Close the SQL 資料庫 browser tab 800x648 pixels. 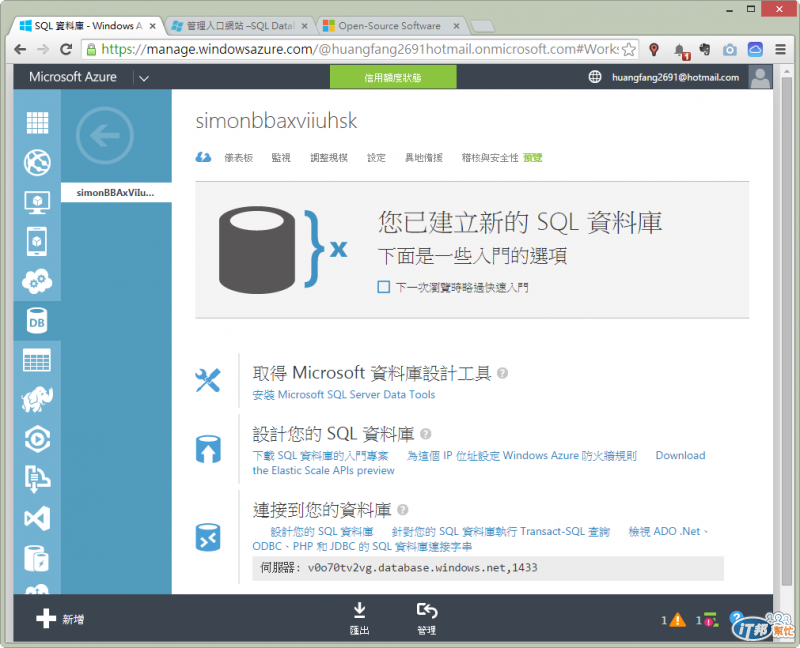click(x=153, y=26)
